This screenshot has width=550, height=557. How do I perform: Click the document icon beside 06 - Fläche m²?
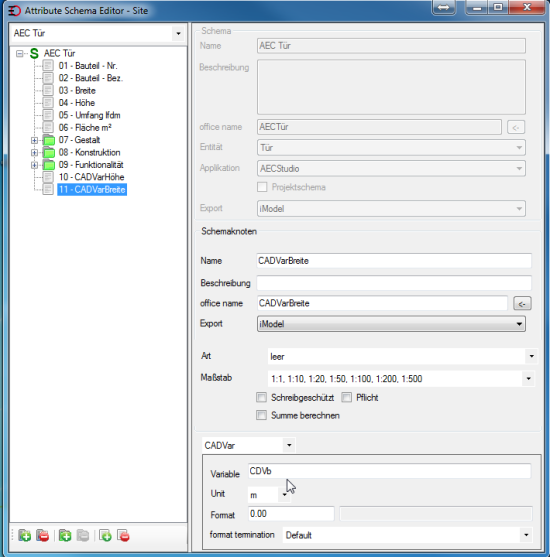tap(48, 128)
